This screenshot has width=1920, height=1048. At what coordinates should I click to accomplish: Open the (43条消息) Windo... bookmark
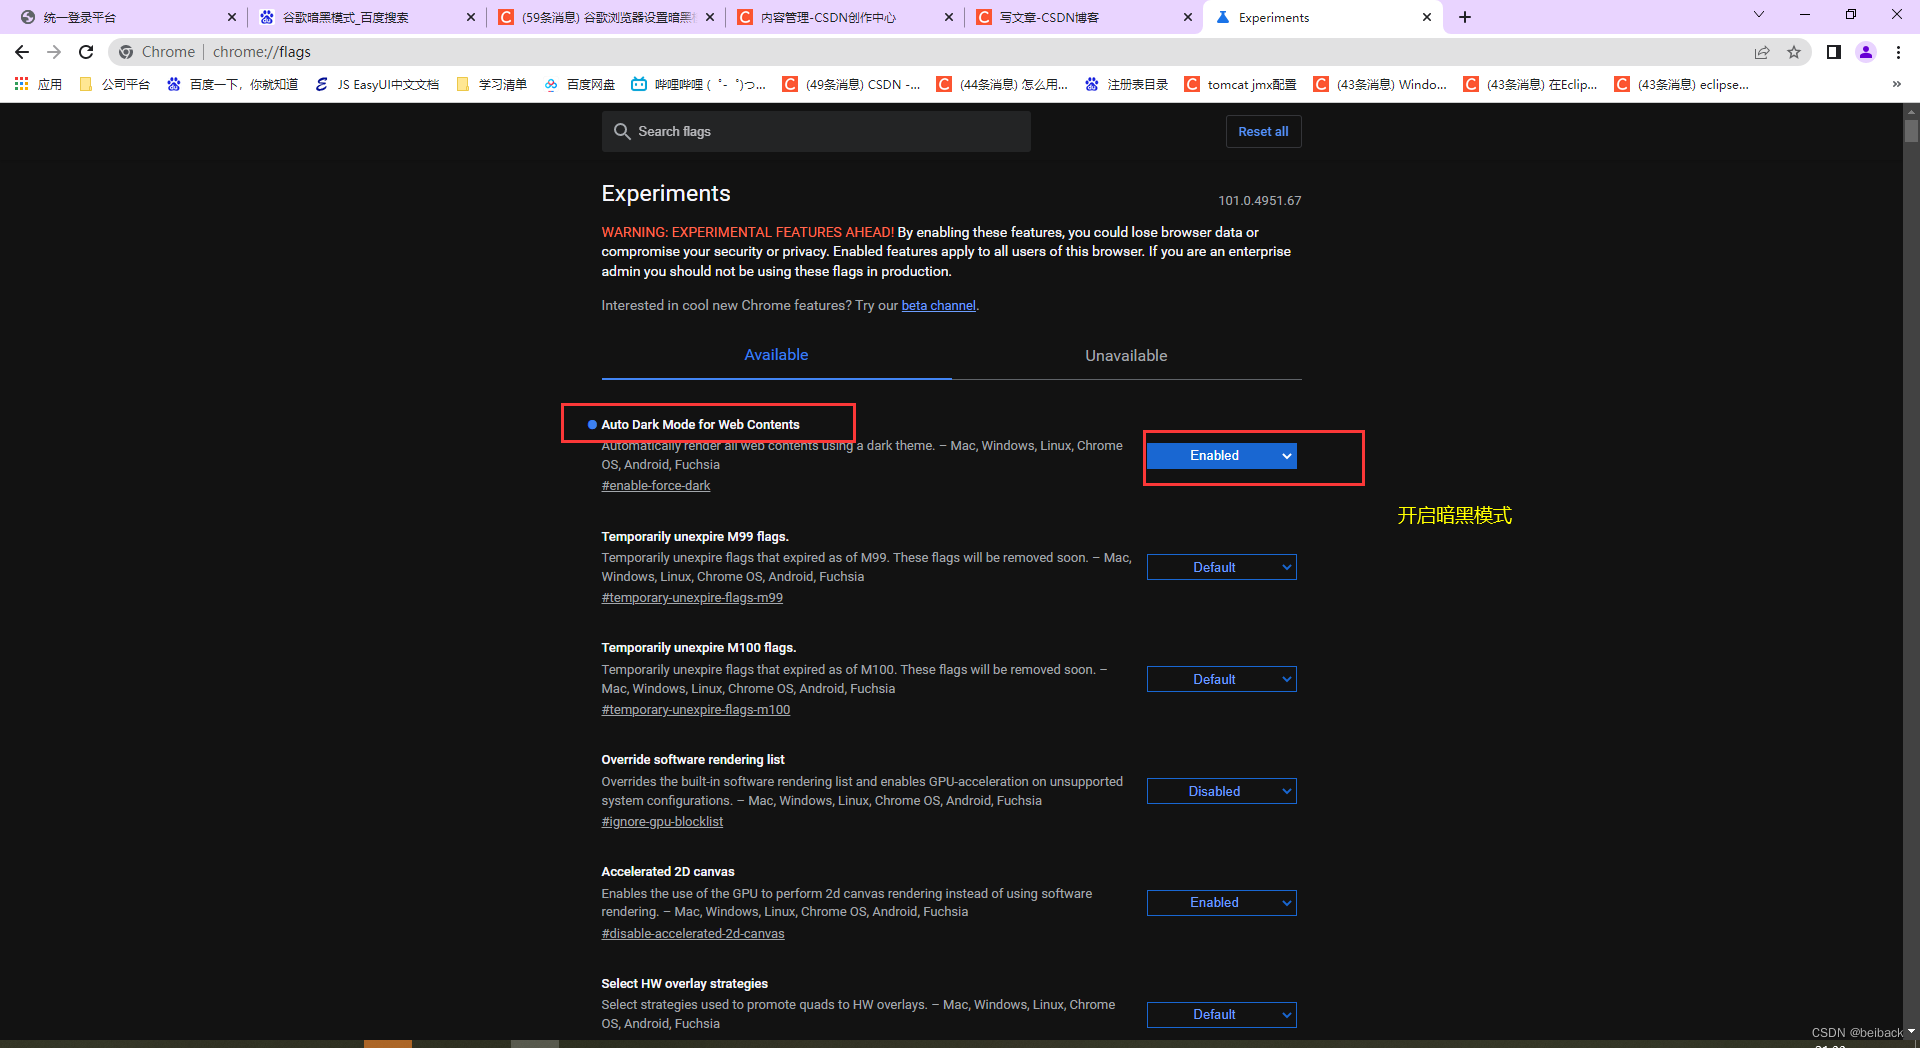click(x=1380, y=84)
